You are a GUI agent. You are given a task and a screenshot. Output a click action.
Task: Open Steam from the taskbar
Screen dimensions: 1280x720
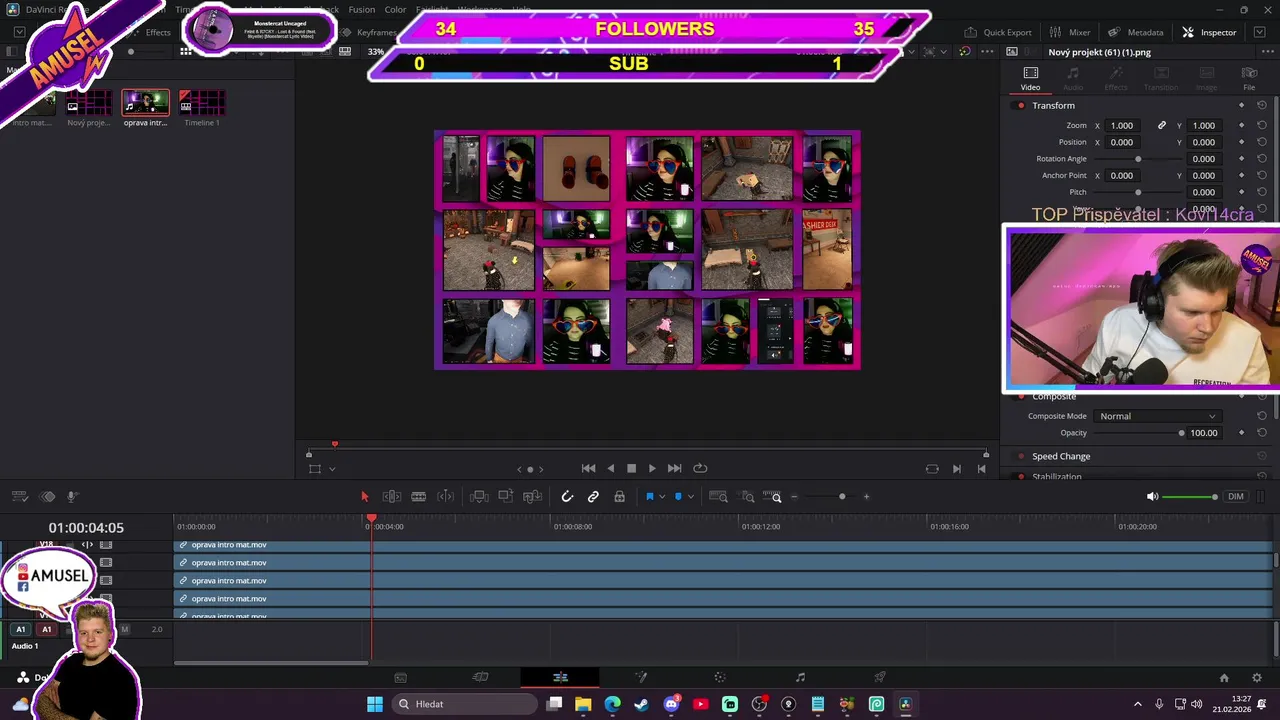click(642, 704)
